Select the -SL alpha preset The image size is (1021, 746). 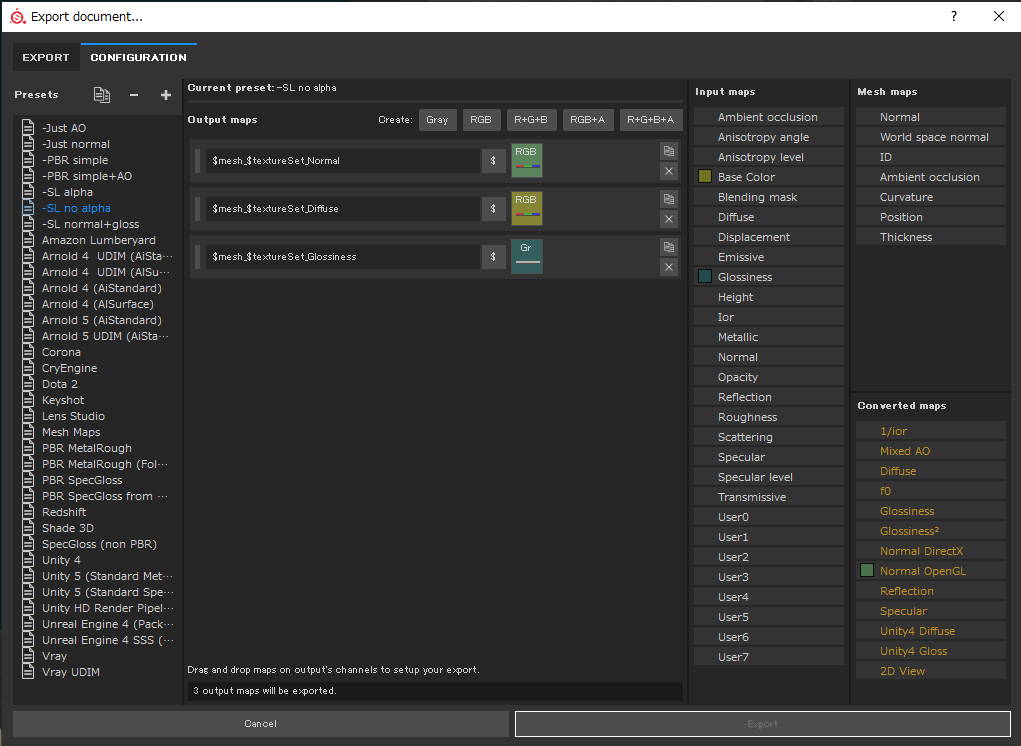point(67,192)
